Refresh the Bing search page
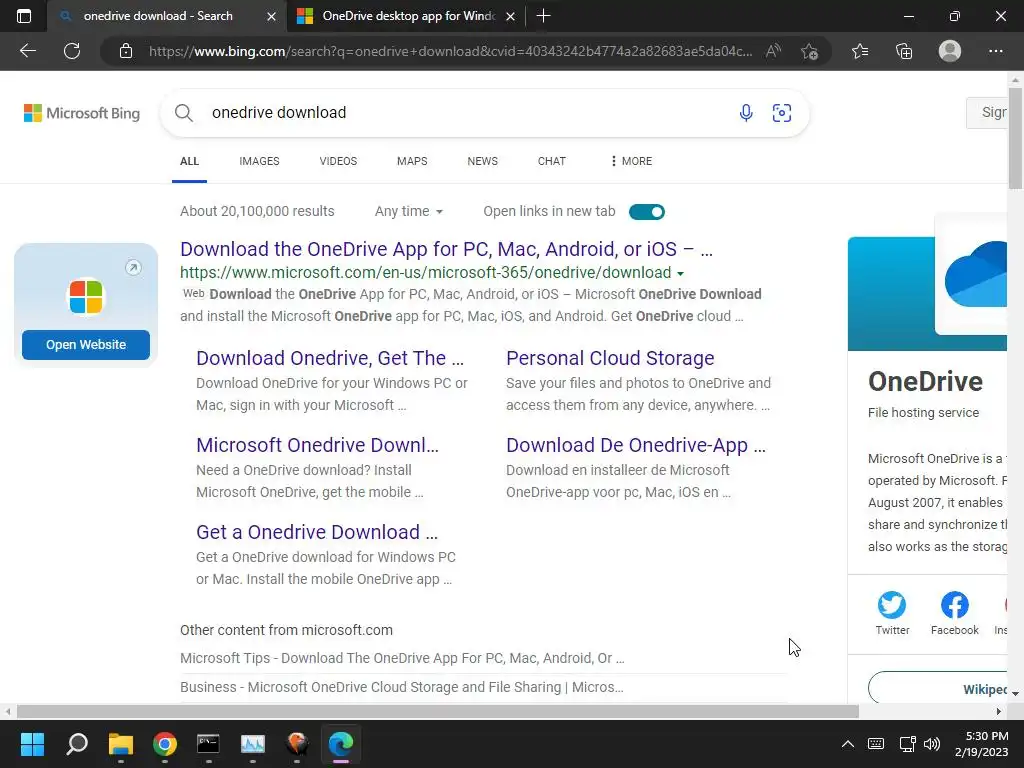Screen dimensions: 1024x768 tap(72, 51)
